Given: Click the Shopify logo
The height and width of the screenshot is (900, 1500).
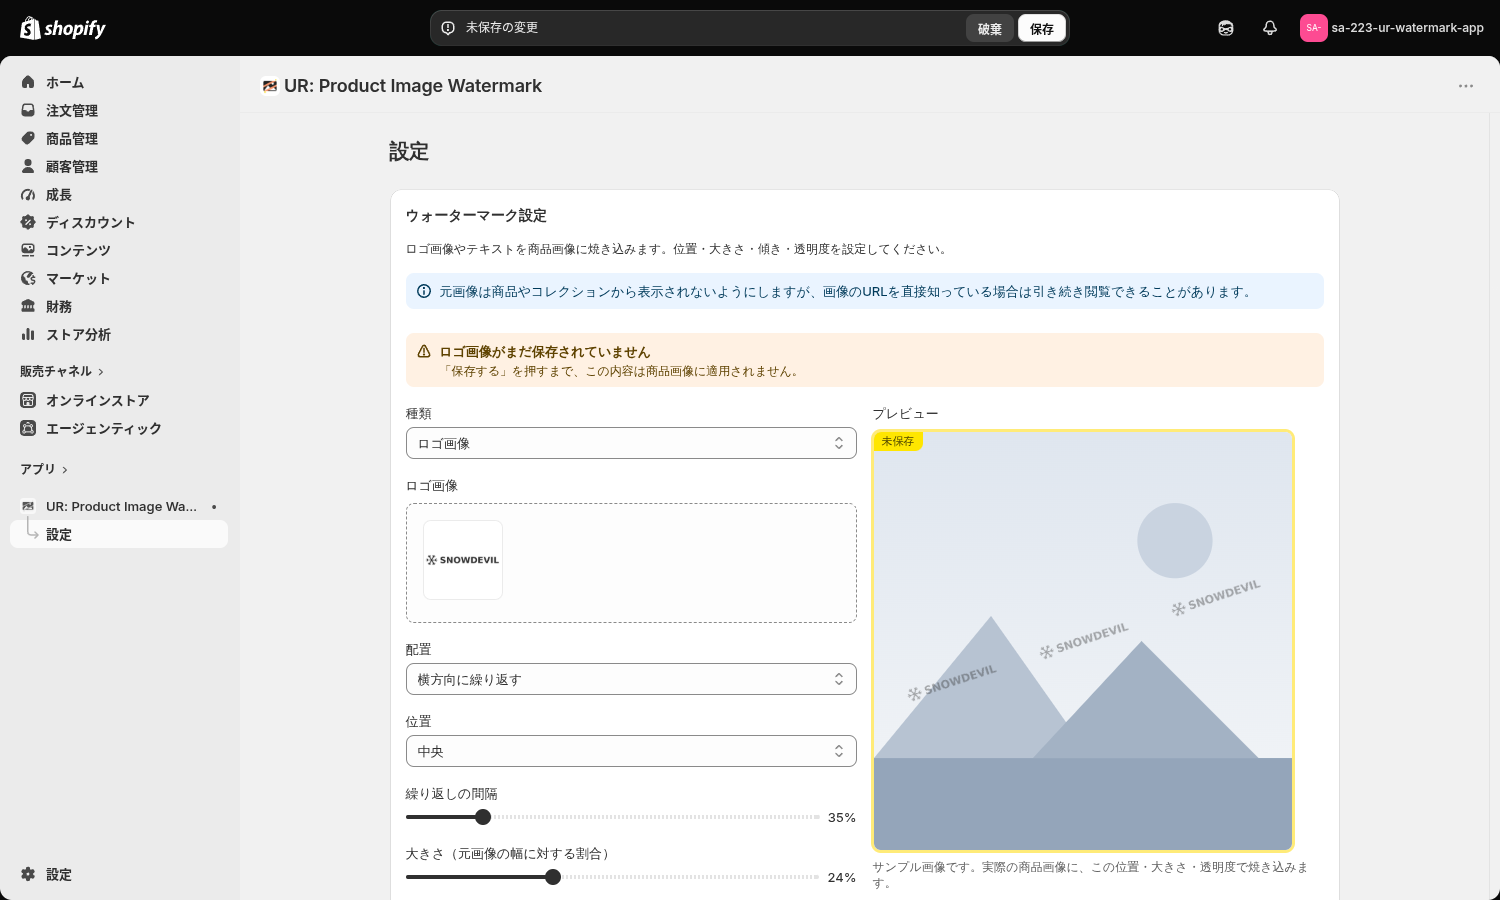Looking at the screenshot, I should [x=63, y=28].
